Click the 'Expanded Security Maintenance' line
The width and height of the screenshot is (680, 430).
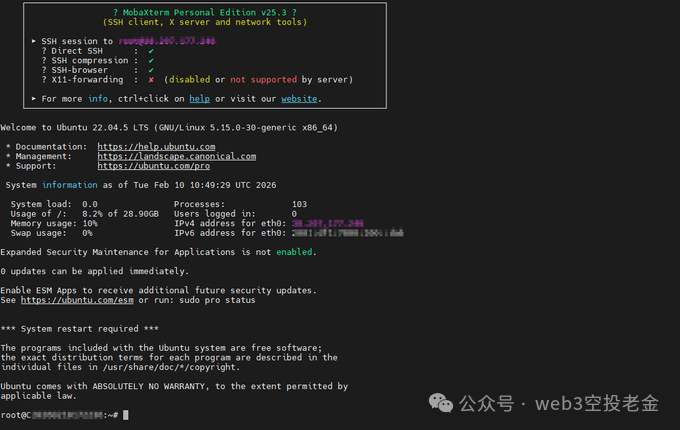pyautogui.click(x=159, y=252)
